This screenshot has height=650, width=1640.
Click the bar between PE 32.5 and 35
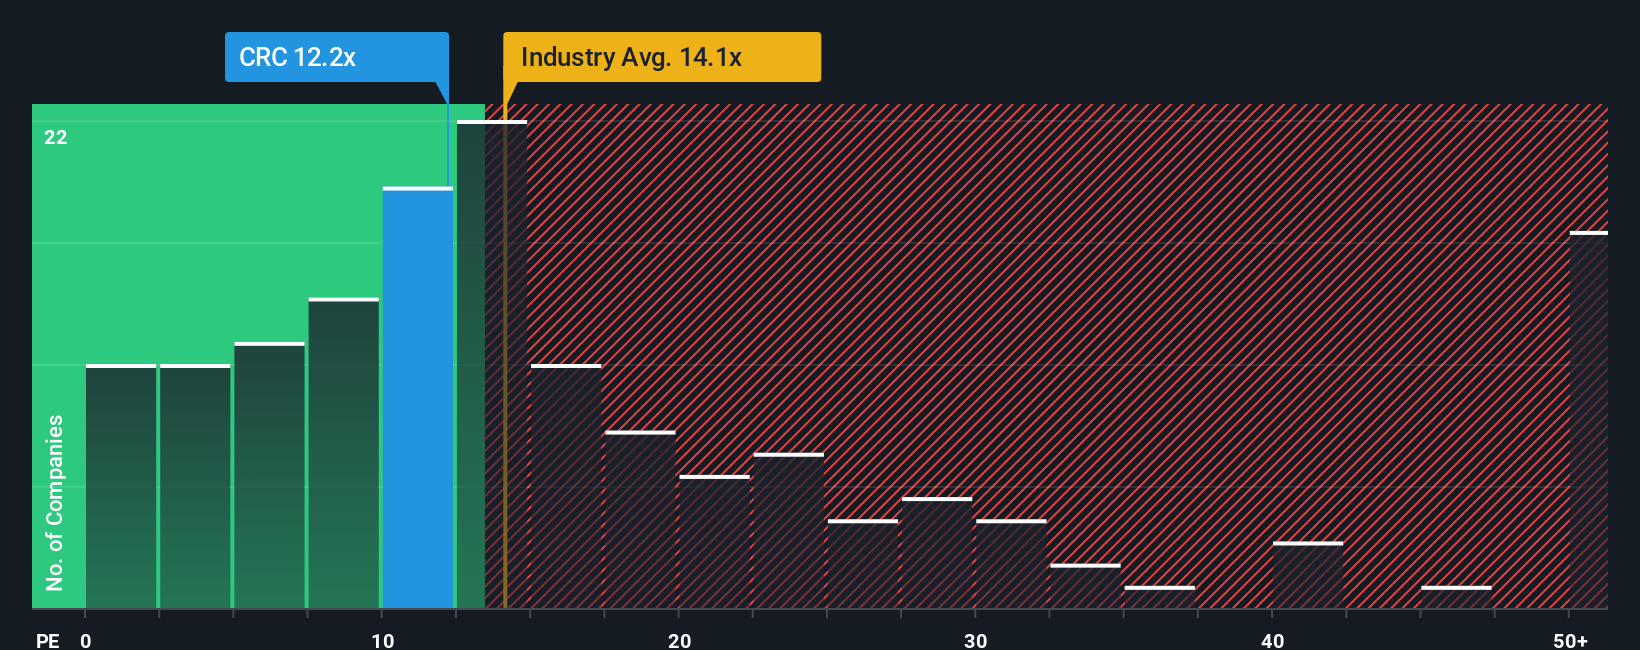click(x=1085, y=586)
